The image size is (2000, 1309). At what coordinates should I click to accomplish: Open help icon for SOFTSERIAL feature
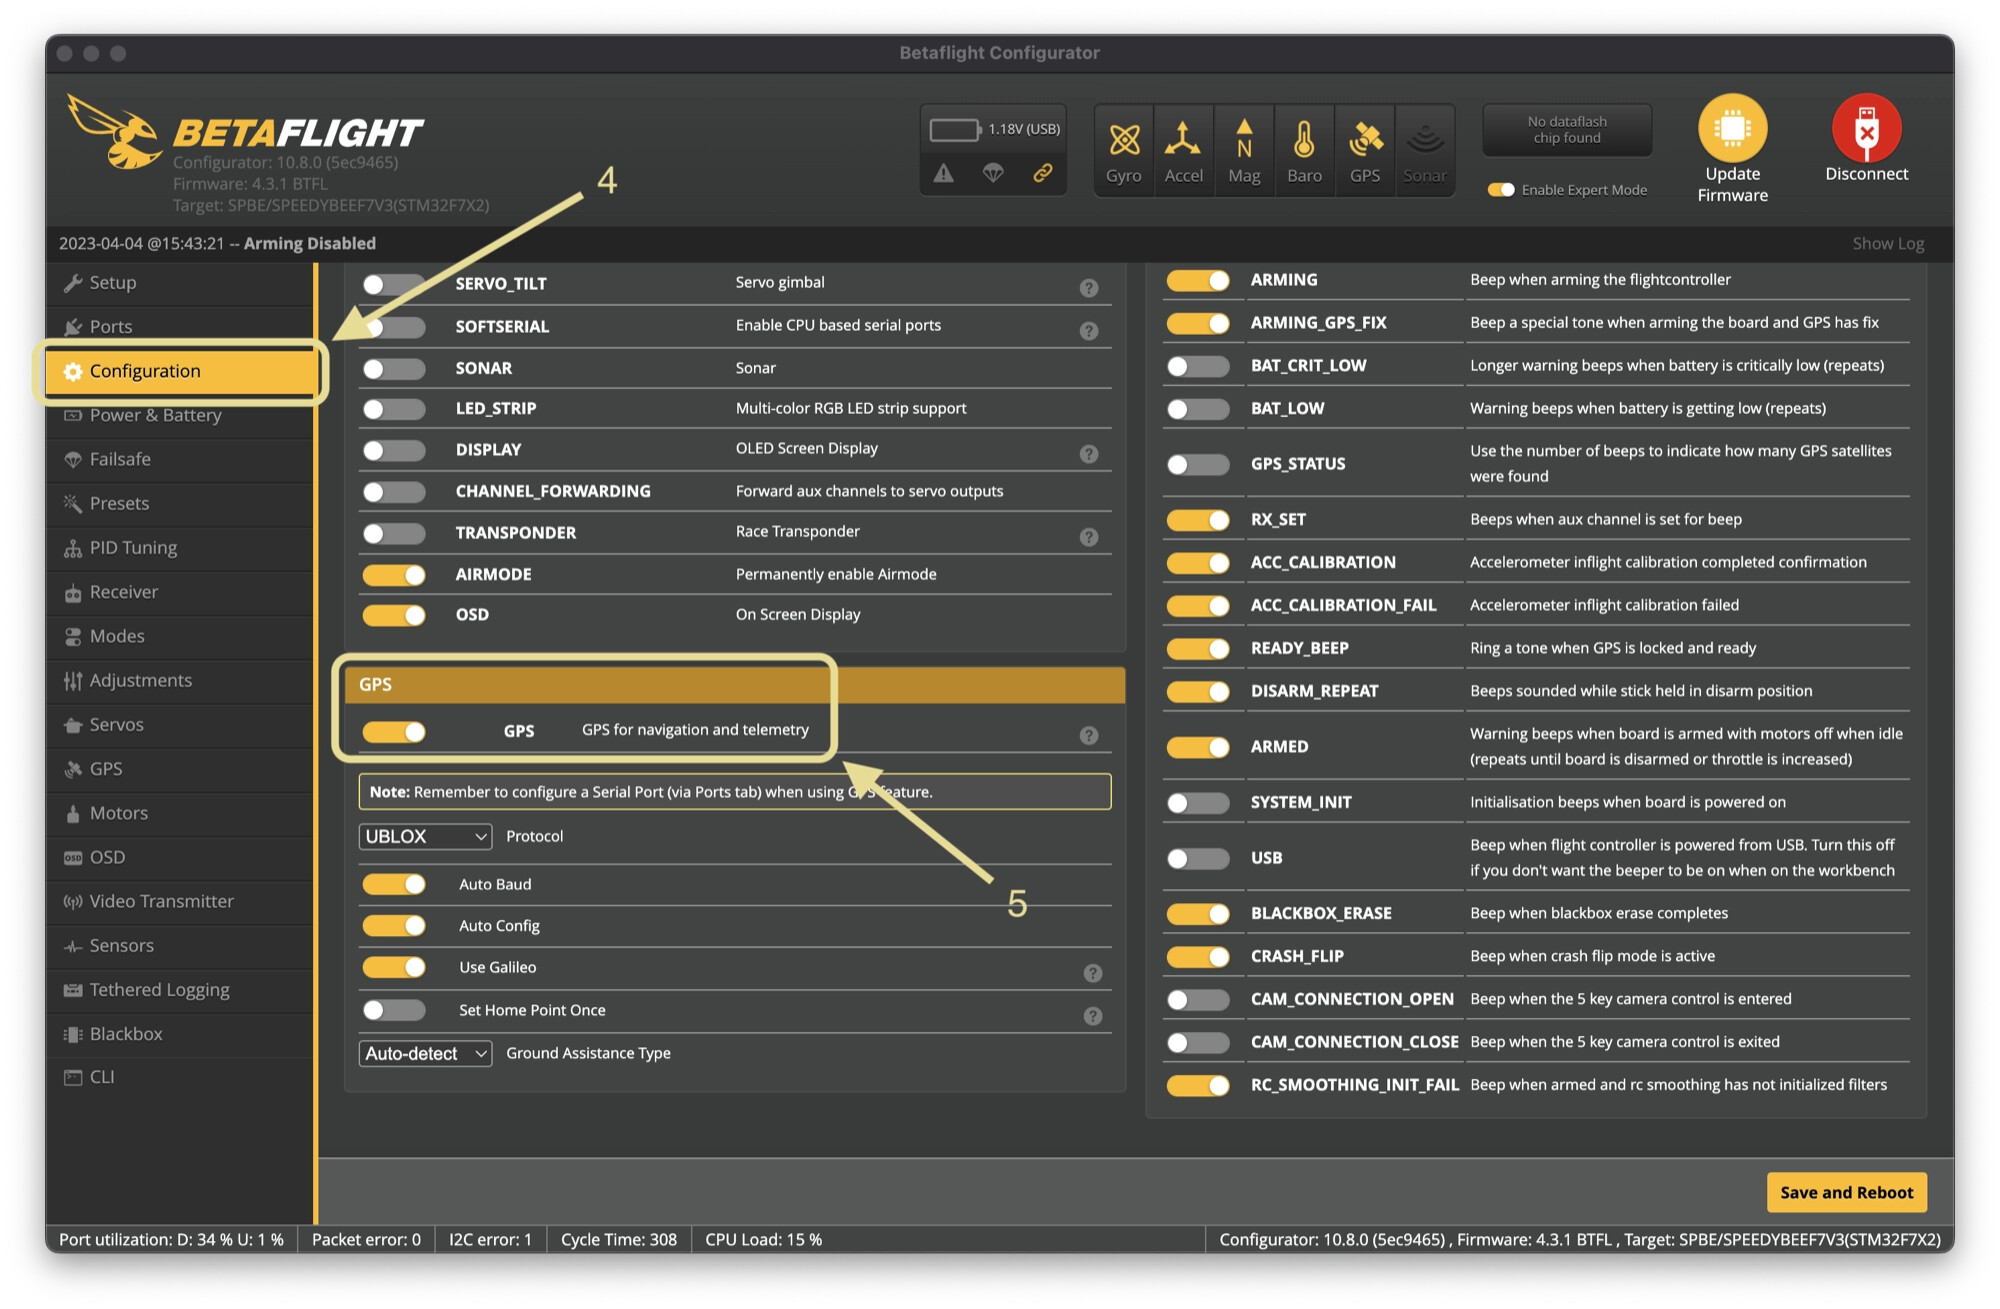(x=1089, y=330)
